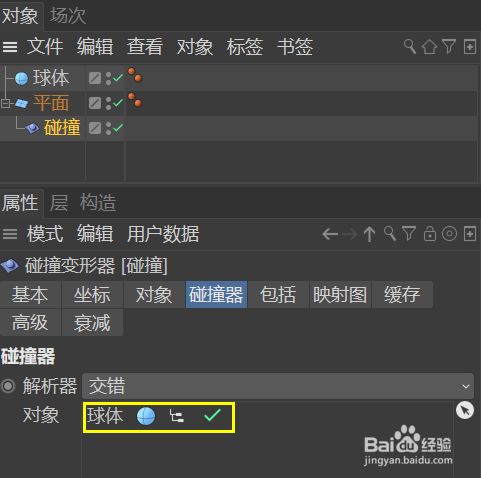Click the back arrow in Attributes panel
481x478 pixels.
coord(330,234)
